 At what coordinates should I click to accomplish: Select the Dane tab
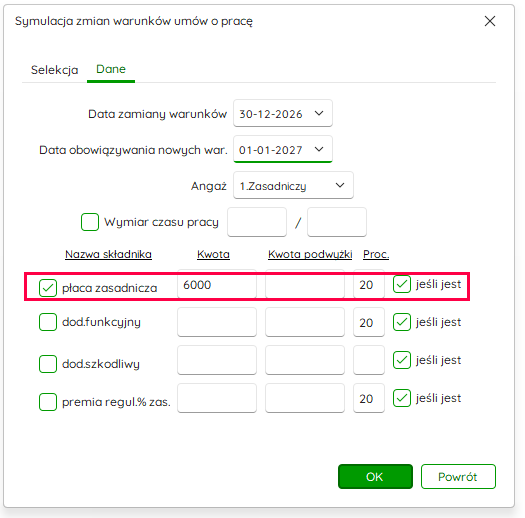point(111,69)
